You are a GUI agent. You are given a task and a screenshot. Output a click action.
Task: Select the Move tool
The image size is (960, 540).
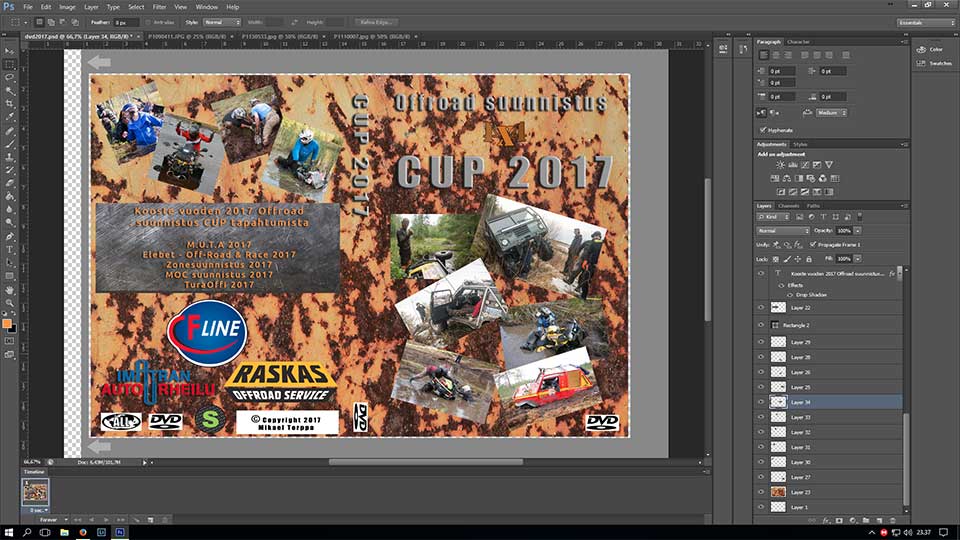pyautogui.click(x=10, y=50)
